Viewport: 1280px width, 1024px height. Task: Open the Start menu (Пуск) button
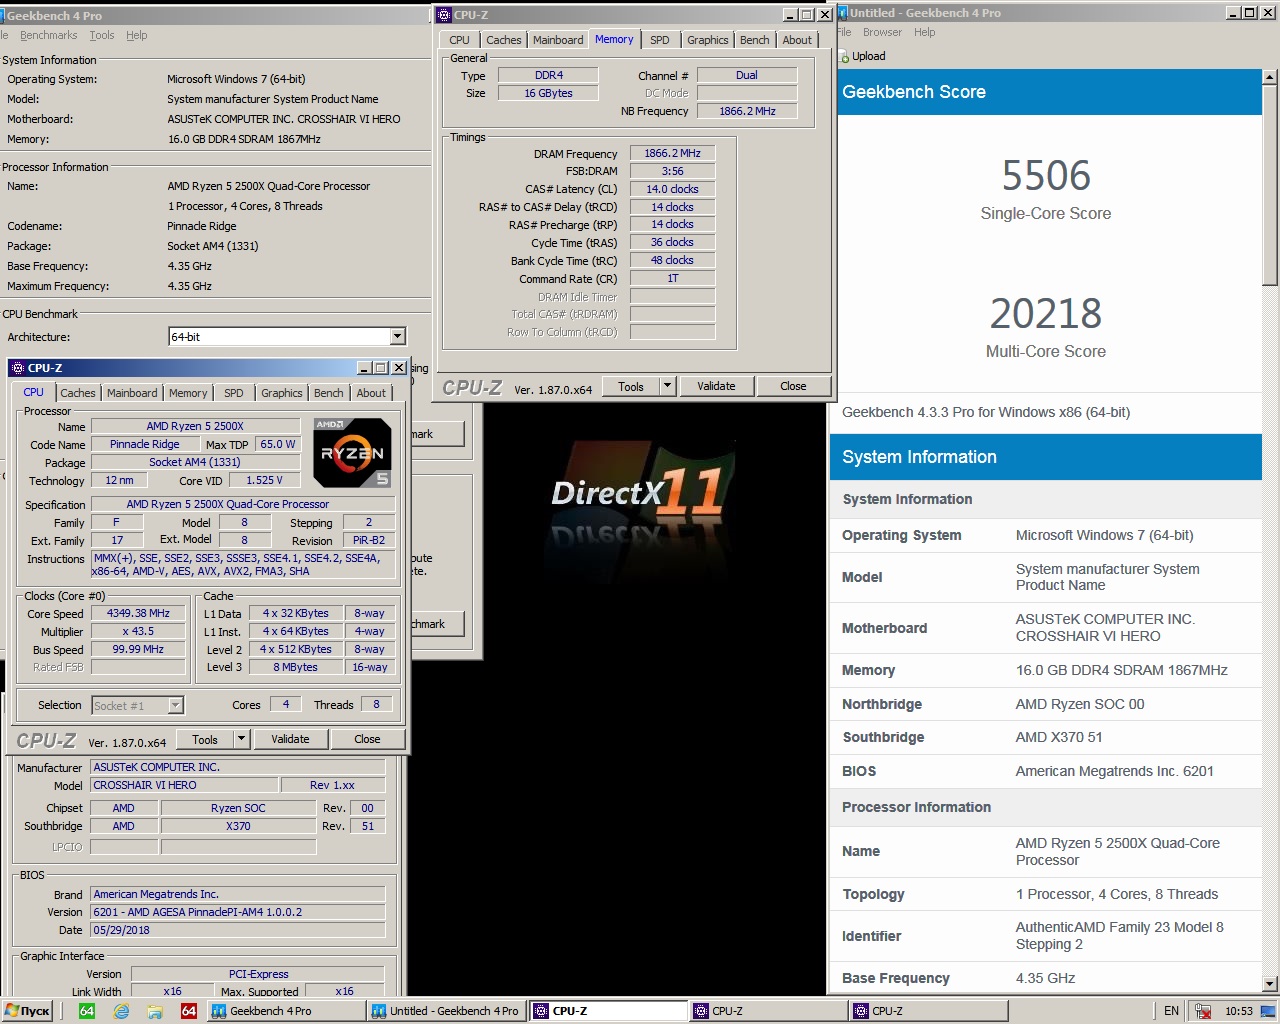[x=27, y=1011]
